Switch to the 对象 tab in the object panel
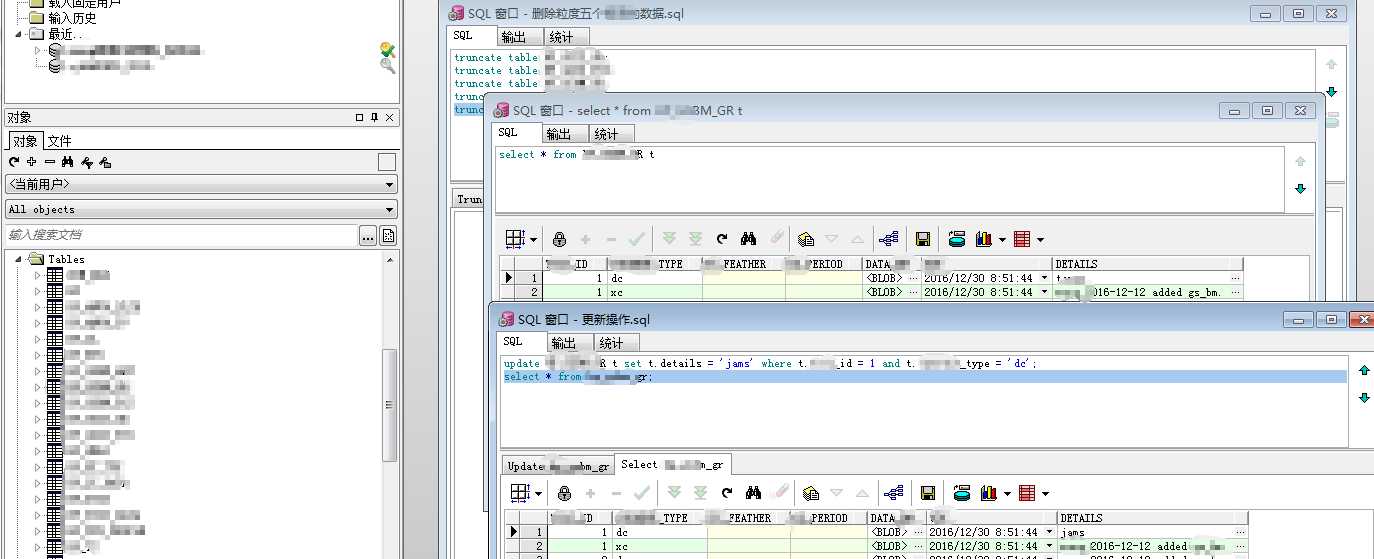Screen dimensions: 1374x559 click(x=25, y=141)
